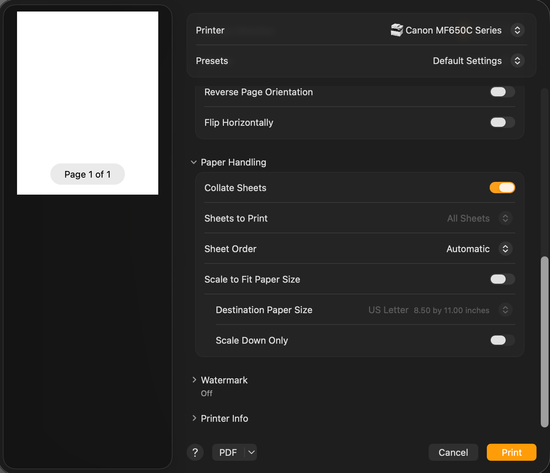The height and width of the screenshot is (473, 550).
Task: Expand the Watermark section
Action: tap(194, 380)
